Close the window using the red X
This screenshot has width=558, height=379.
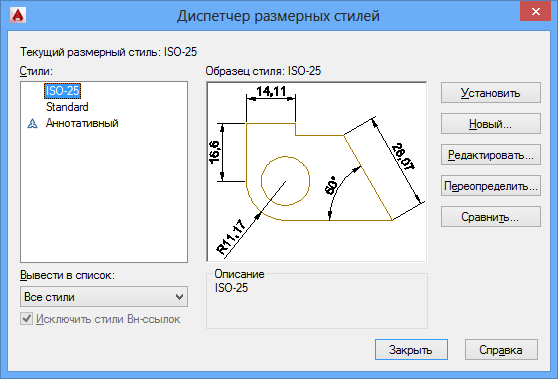(535, 11)
